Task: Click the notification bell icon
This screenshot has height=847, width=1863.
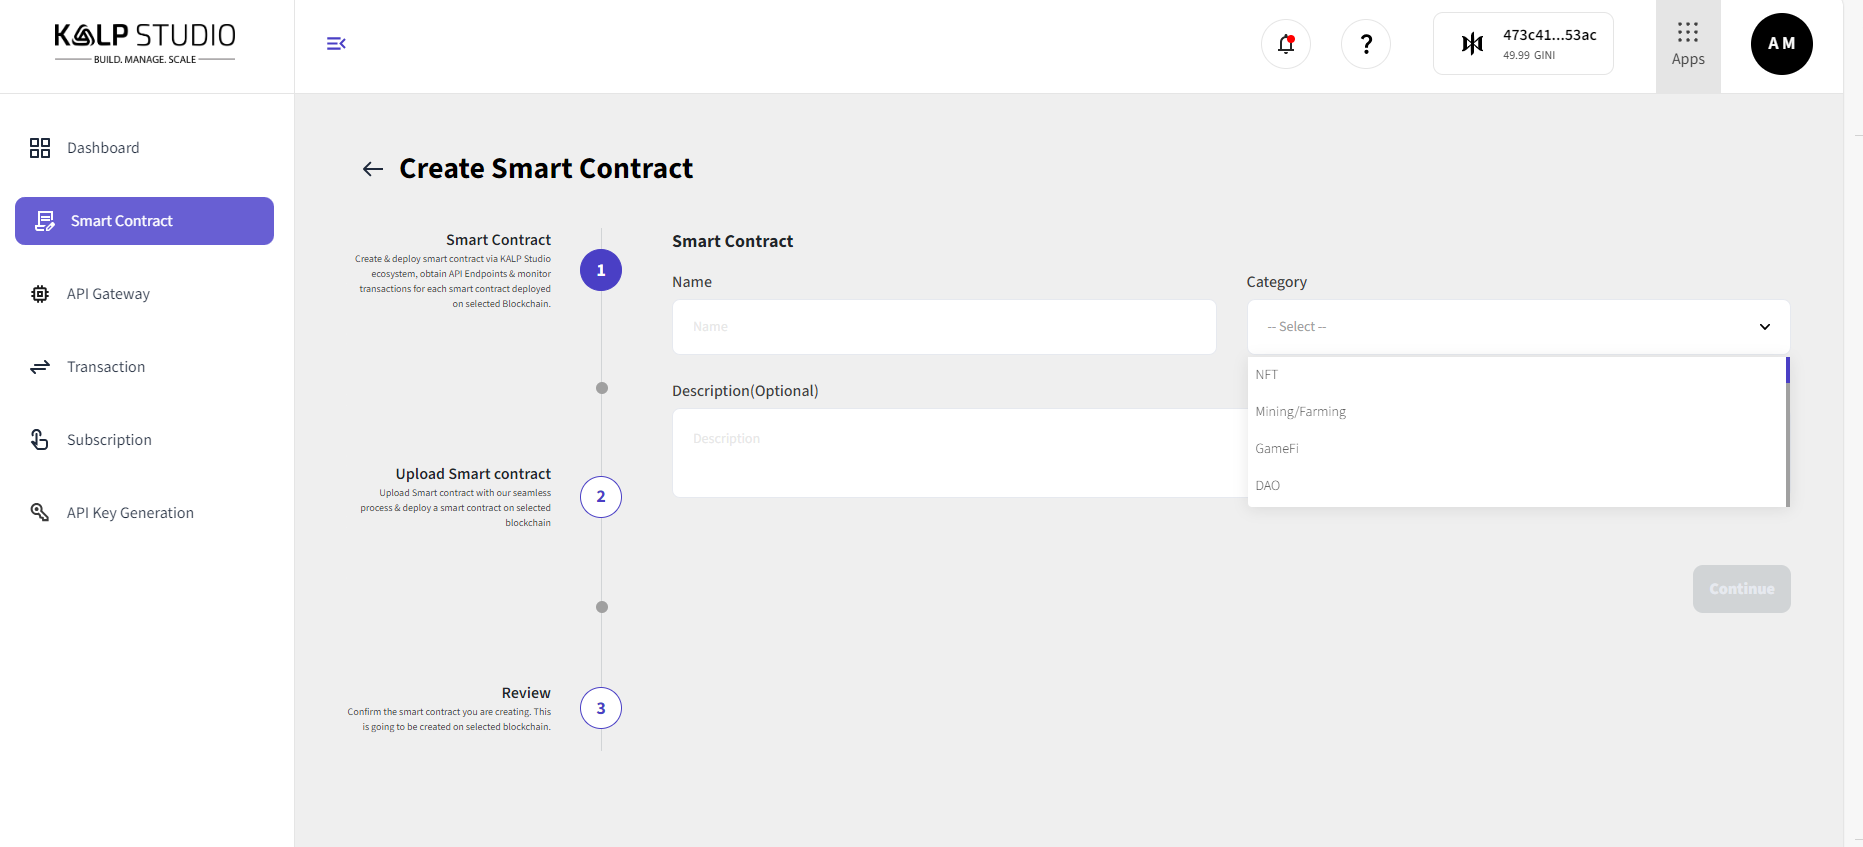Action: (x=1285, y=44)
